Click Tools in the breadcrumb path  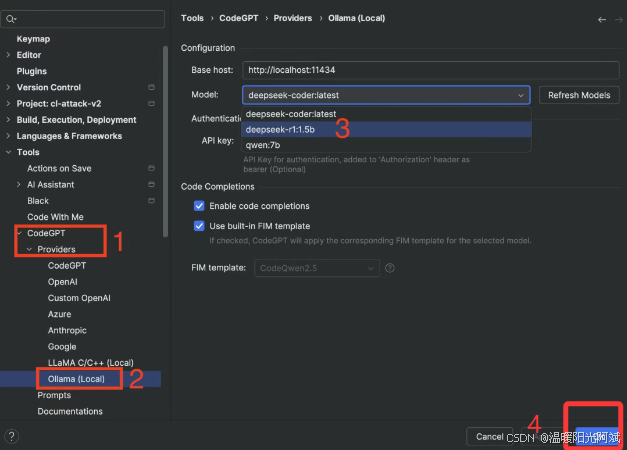[192, 18]
